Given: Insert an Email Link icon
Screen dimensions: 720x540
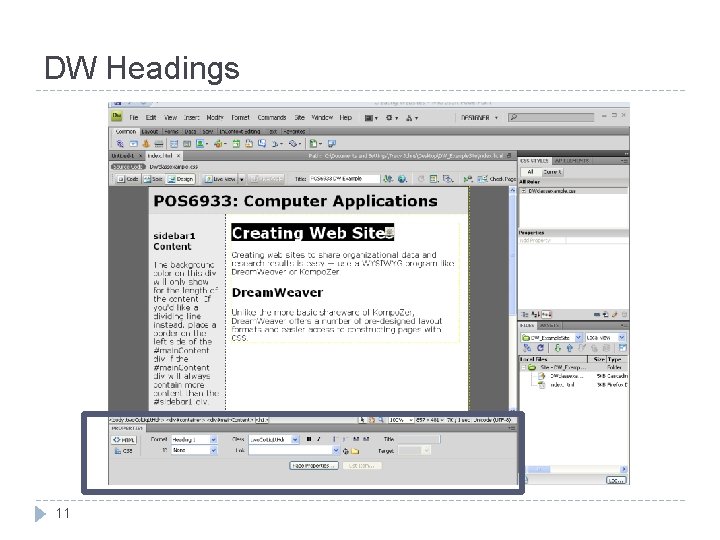Looking at the screenshot, I should (x=133, y=144).
